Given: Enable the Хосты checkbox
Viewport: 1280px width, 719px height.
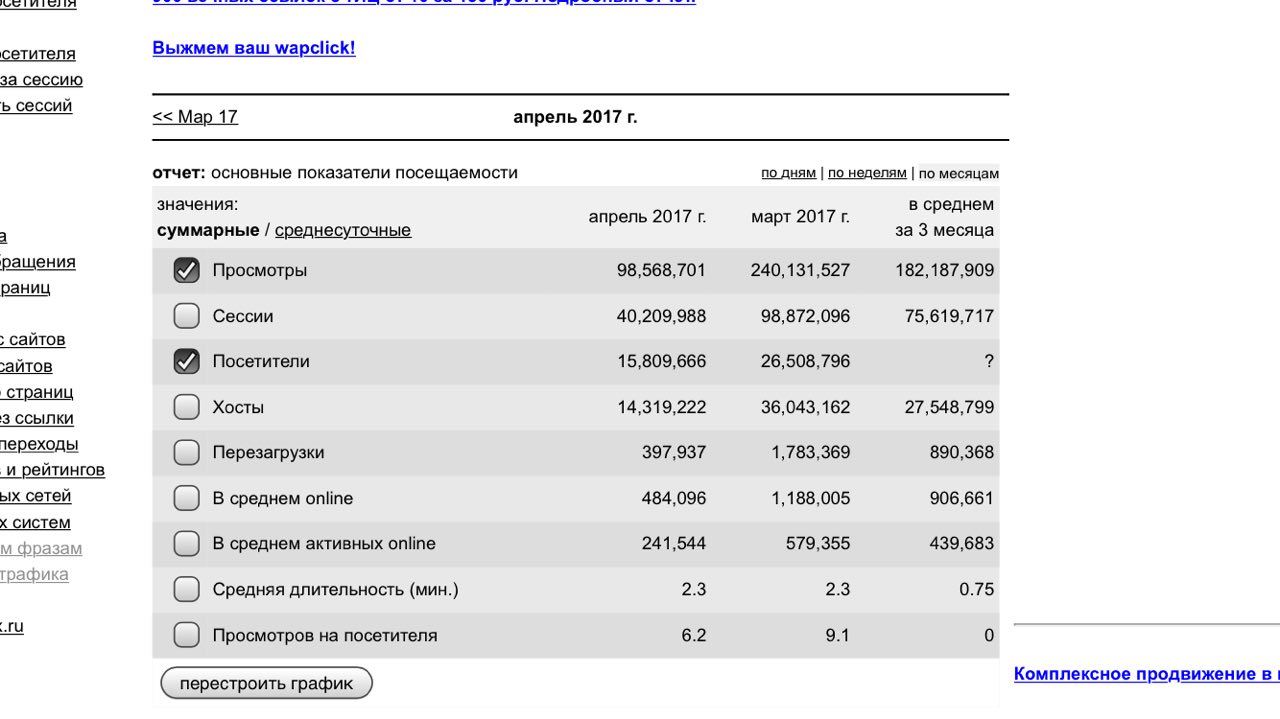Looking at the screenshot, I should coord(187,407).
